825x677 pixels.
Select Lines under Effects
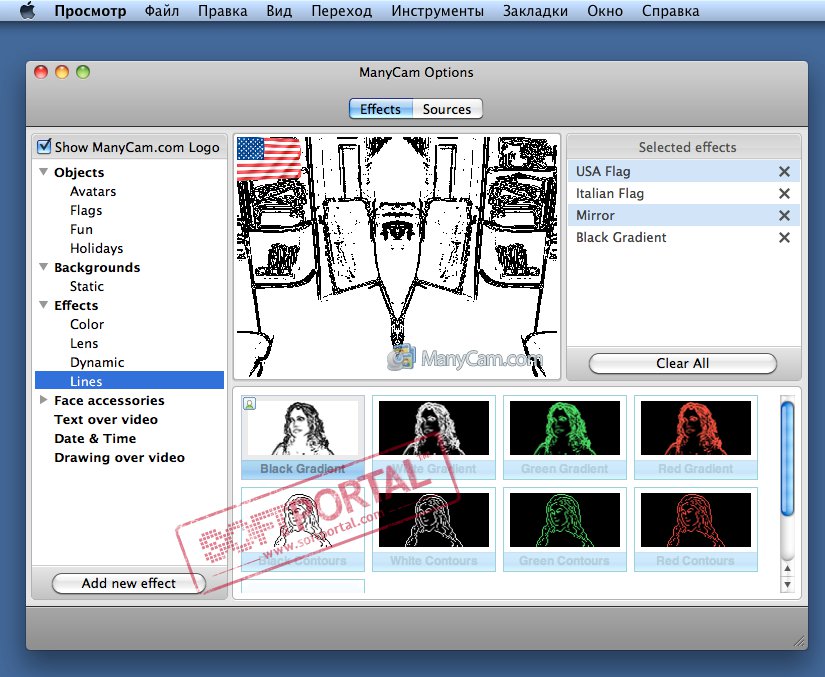(x=129, y=381)
